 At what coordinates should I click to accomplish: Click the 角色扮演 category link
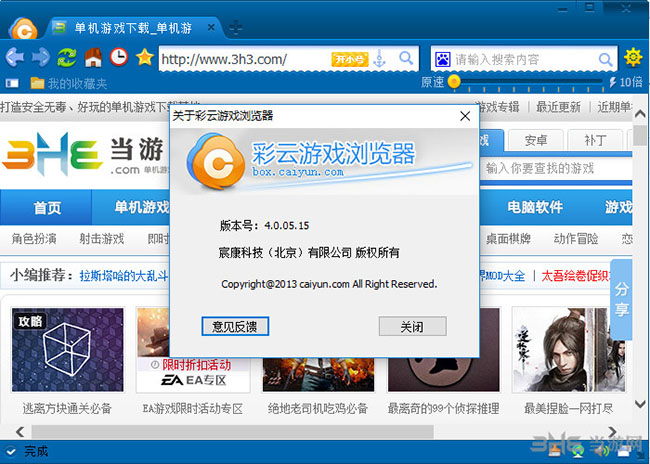click(34, 239)
